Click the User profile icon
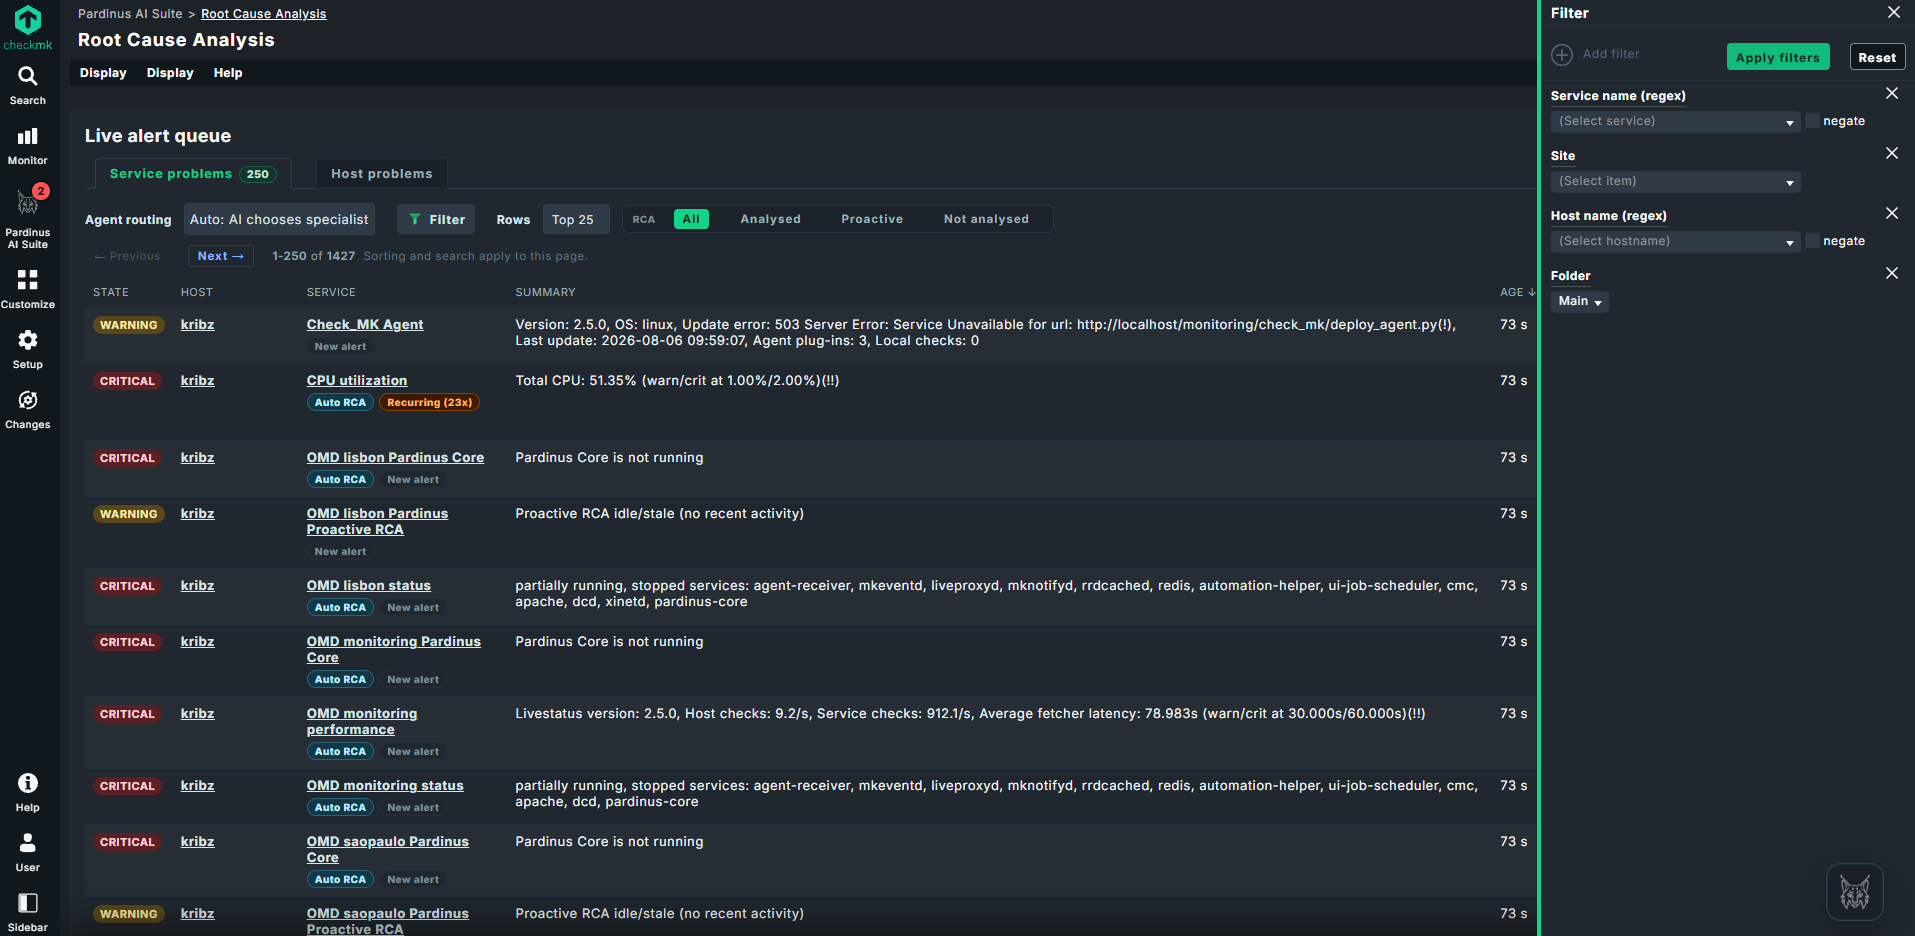Screen dimensions: 1915x936 pos(28,843)
